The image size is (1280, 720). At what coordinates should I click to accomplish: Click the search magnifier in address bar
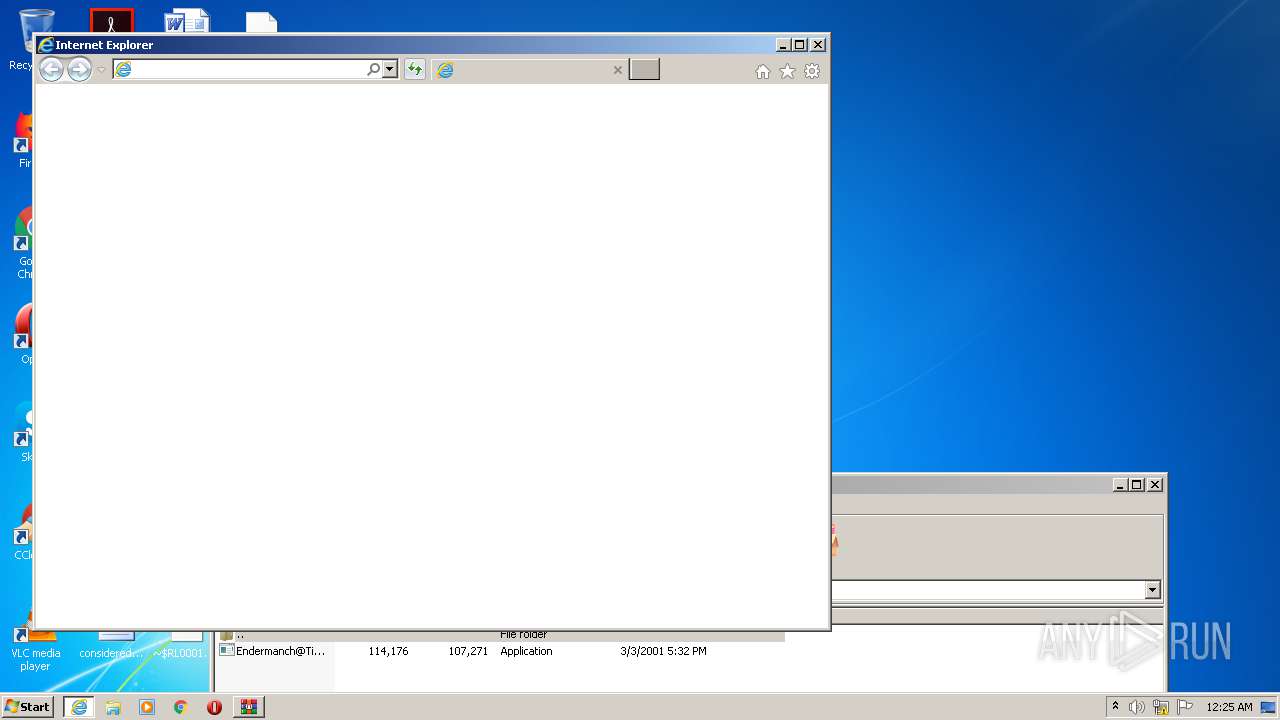point(373,69)
